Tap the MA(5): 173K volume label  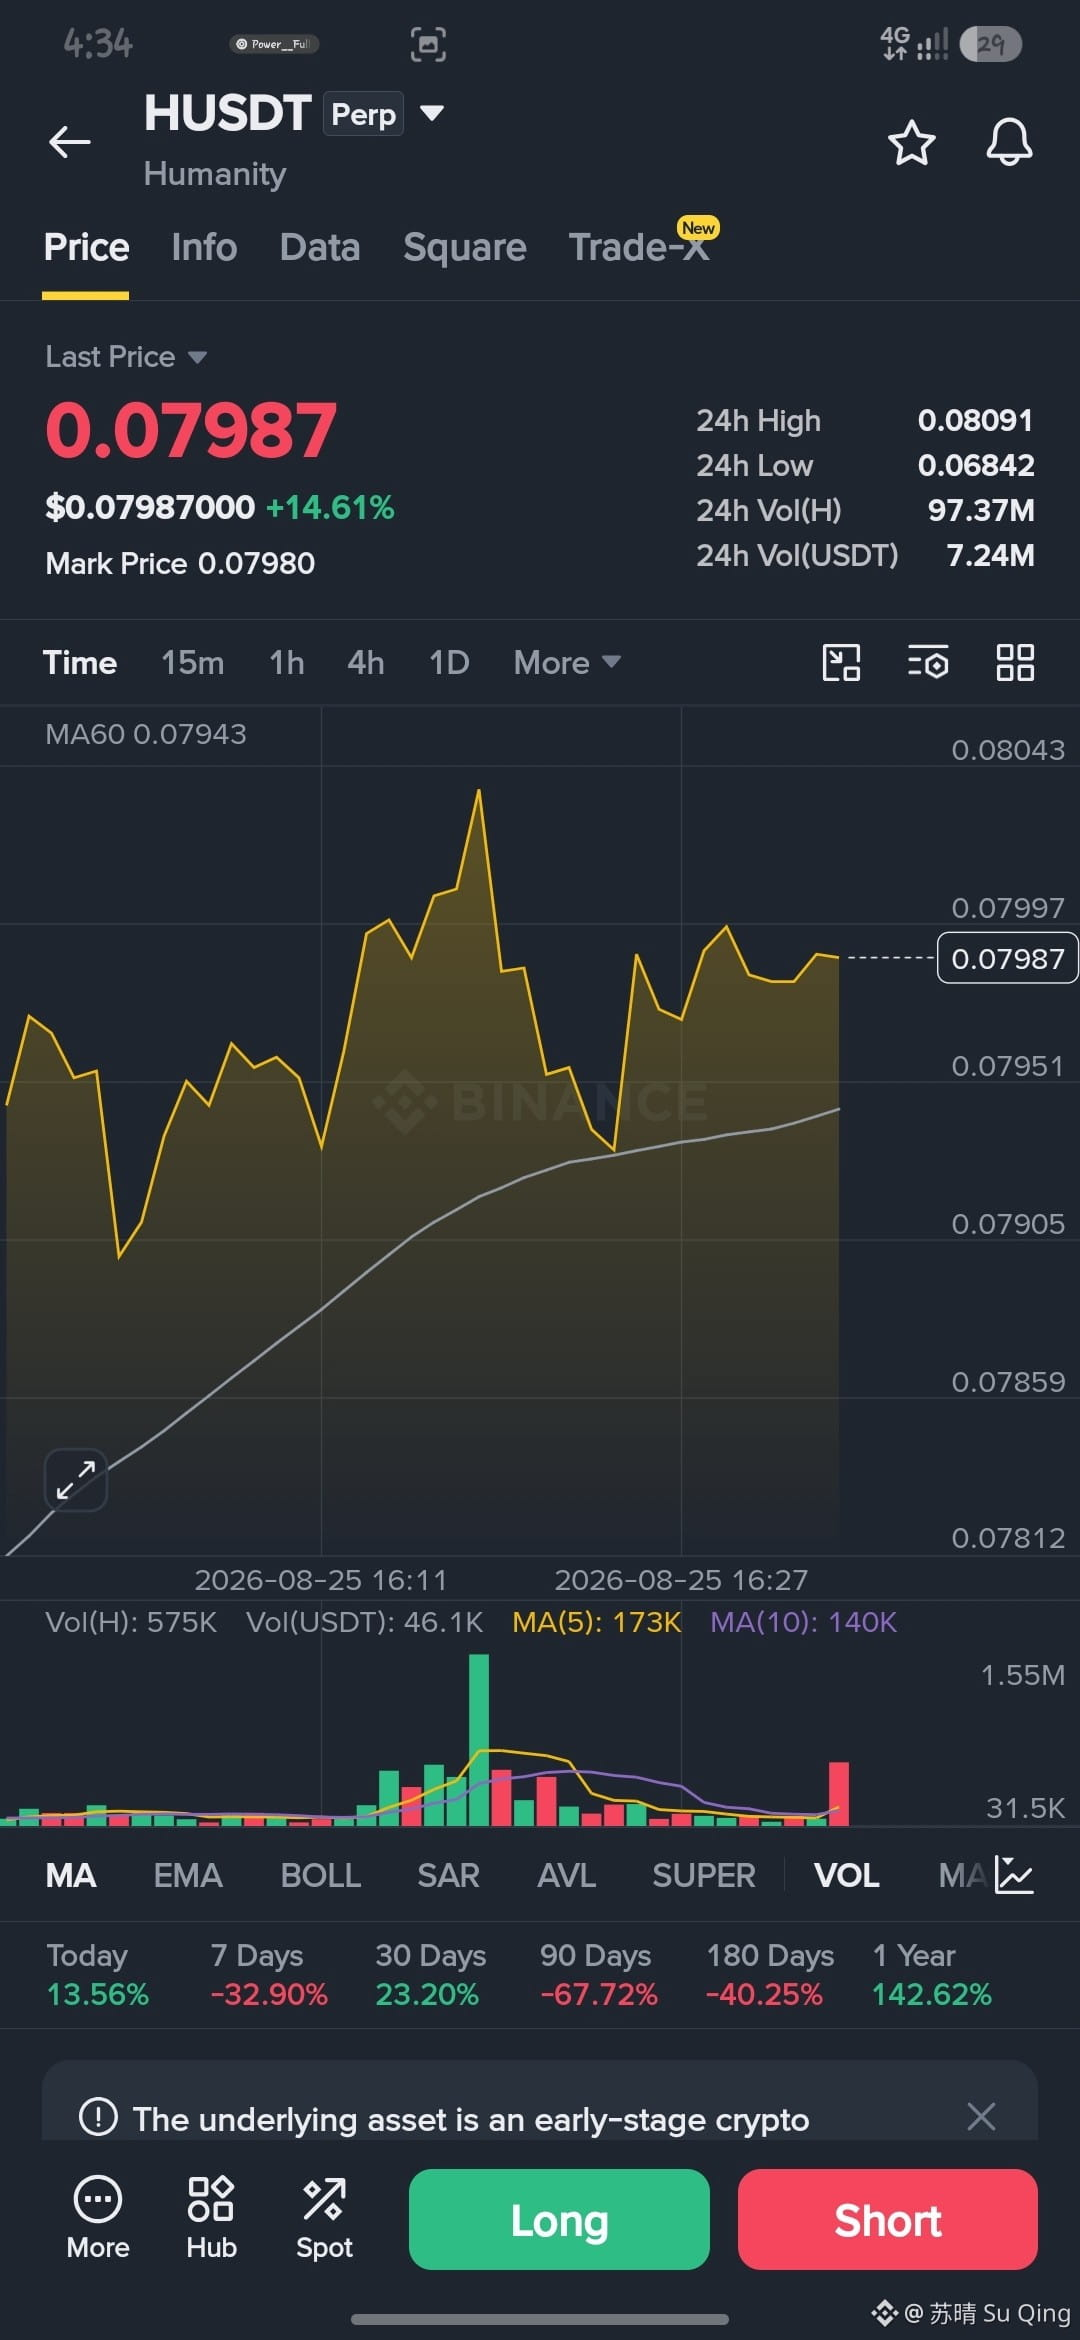(597, 1622)
